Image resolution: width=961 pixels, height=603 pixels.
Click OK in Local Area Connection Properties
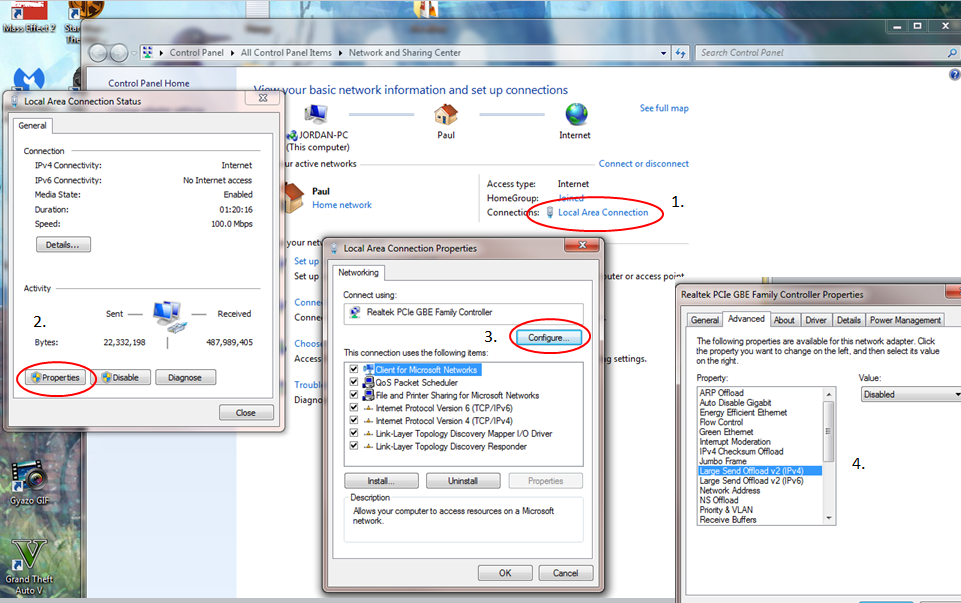click(x=505, y=573)
